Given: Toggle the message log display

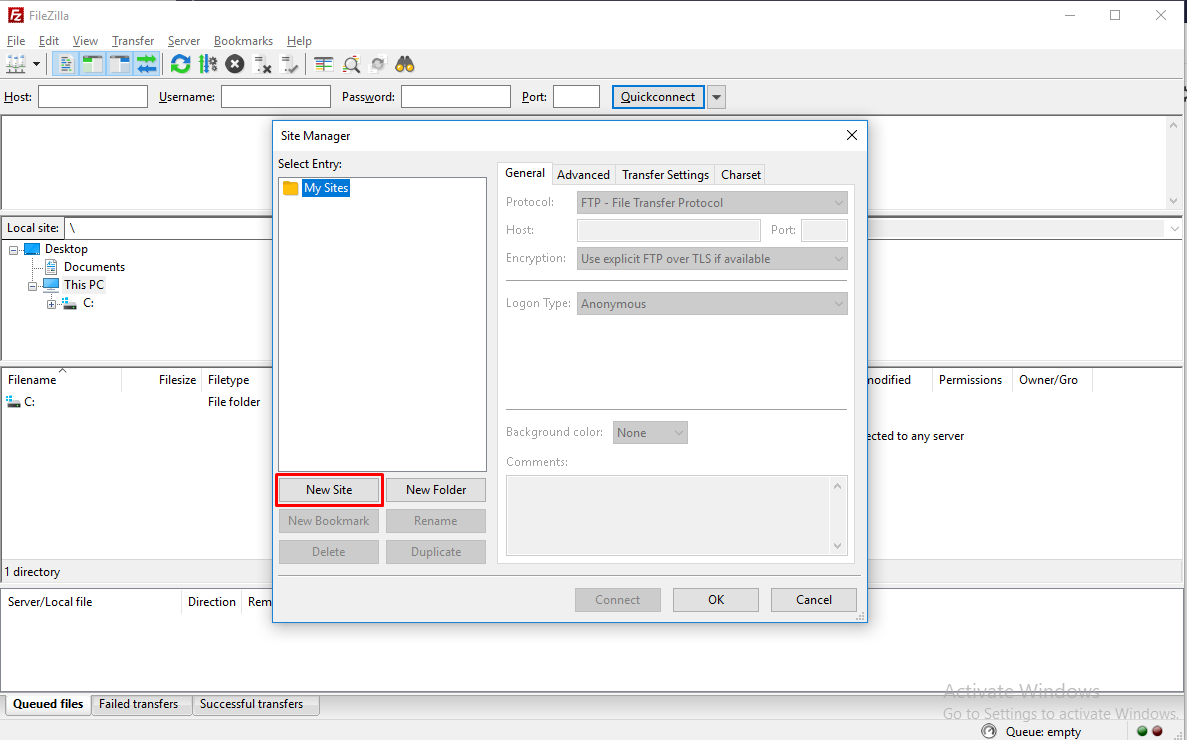Looking at the screenshot, I should tap(66, 64).
